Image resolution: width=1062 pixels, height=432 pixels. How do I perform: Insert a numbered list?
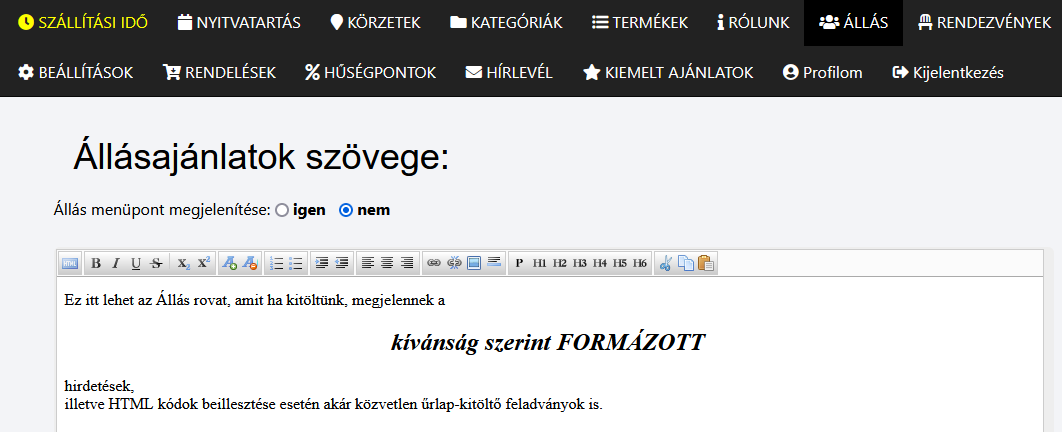click(276, 263)
